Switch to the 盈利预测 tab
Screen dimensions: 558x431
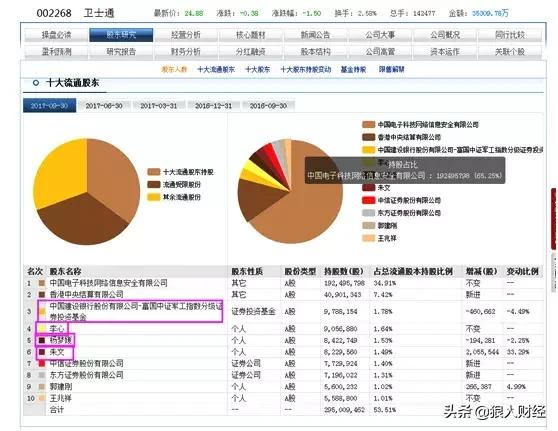(57, 52)
